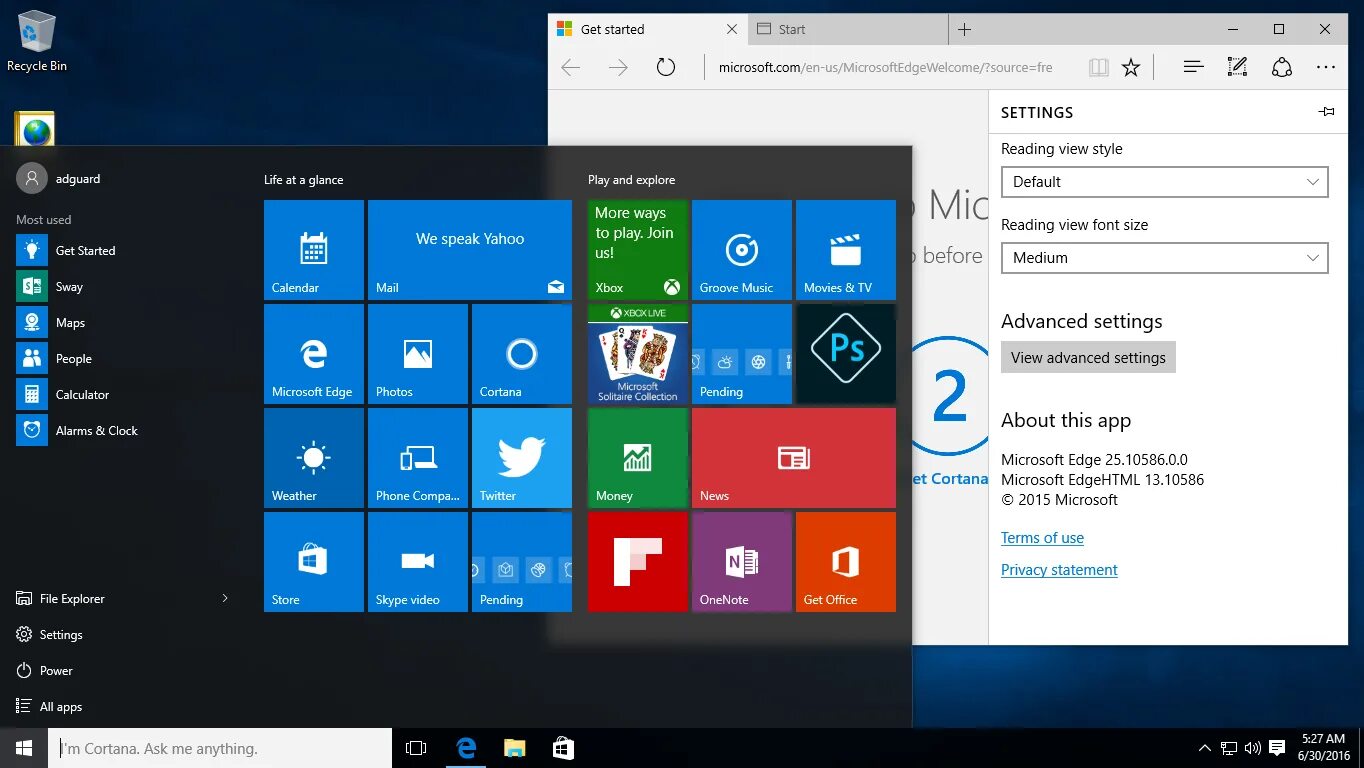Open the Flipboard tile
Image resolution: width=1364 pixels, height=768 pixels.
(638, 562)
